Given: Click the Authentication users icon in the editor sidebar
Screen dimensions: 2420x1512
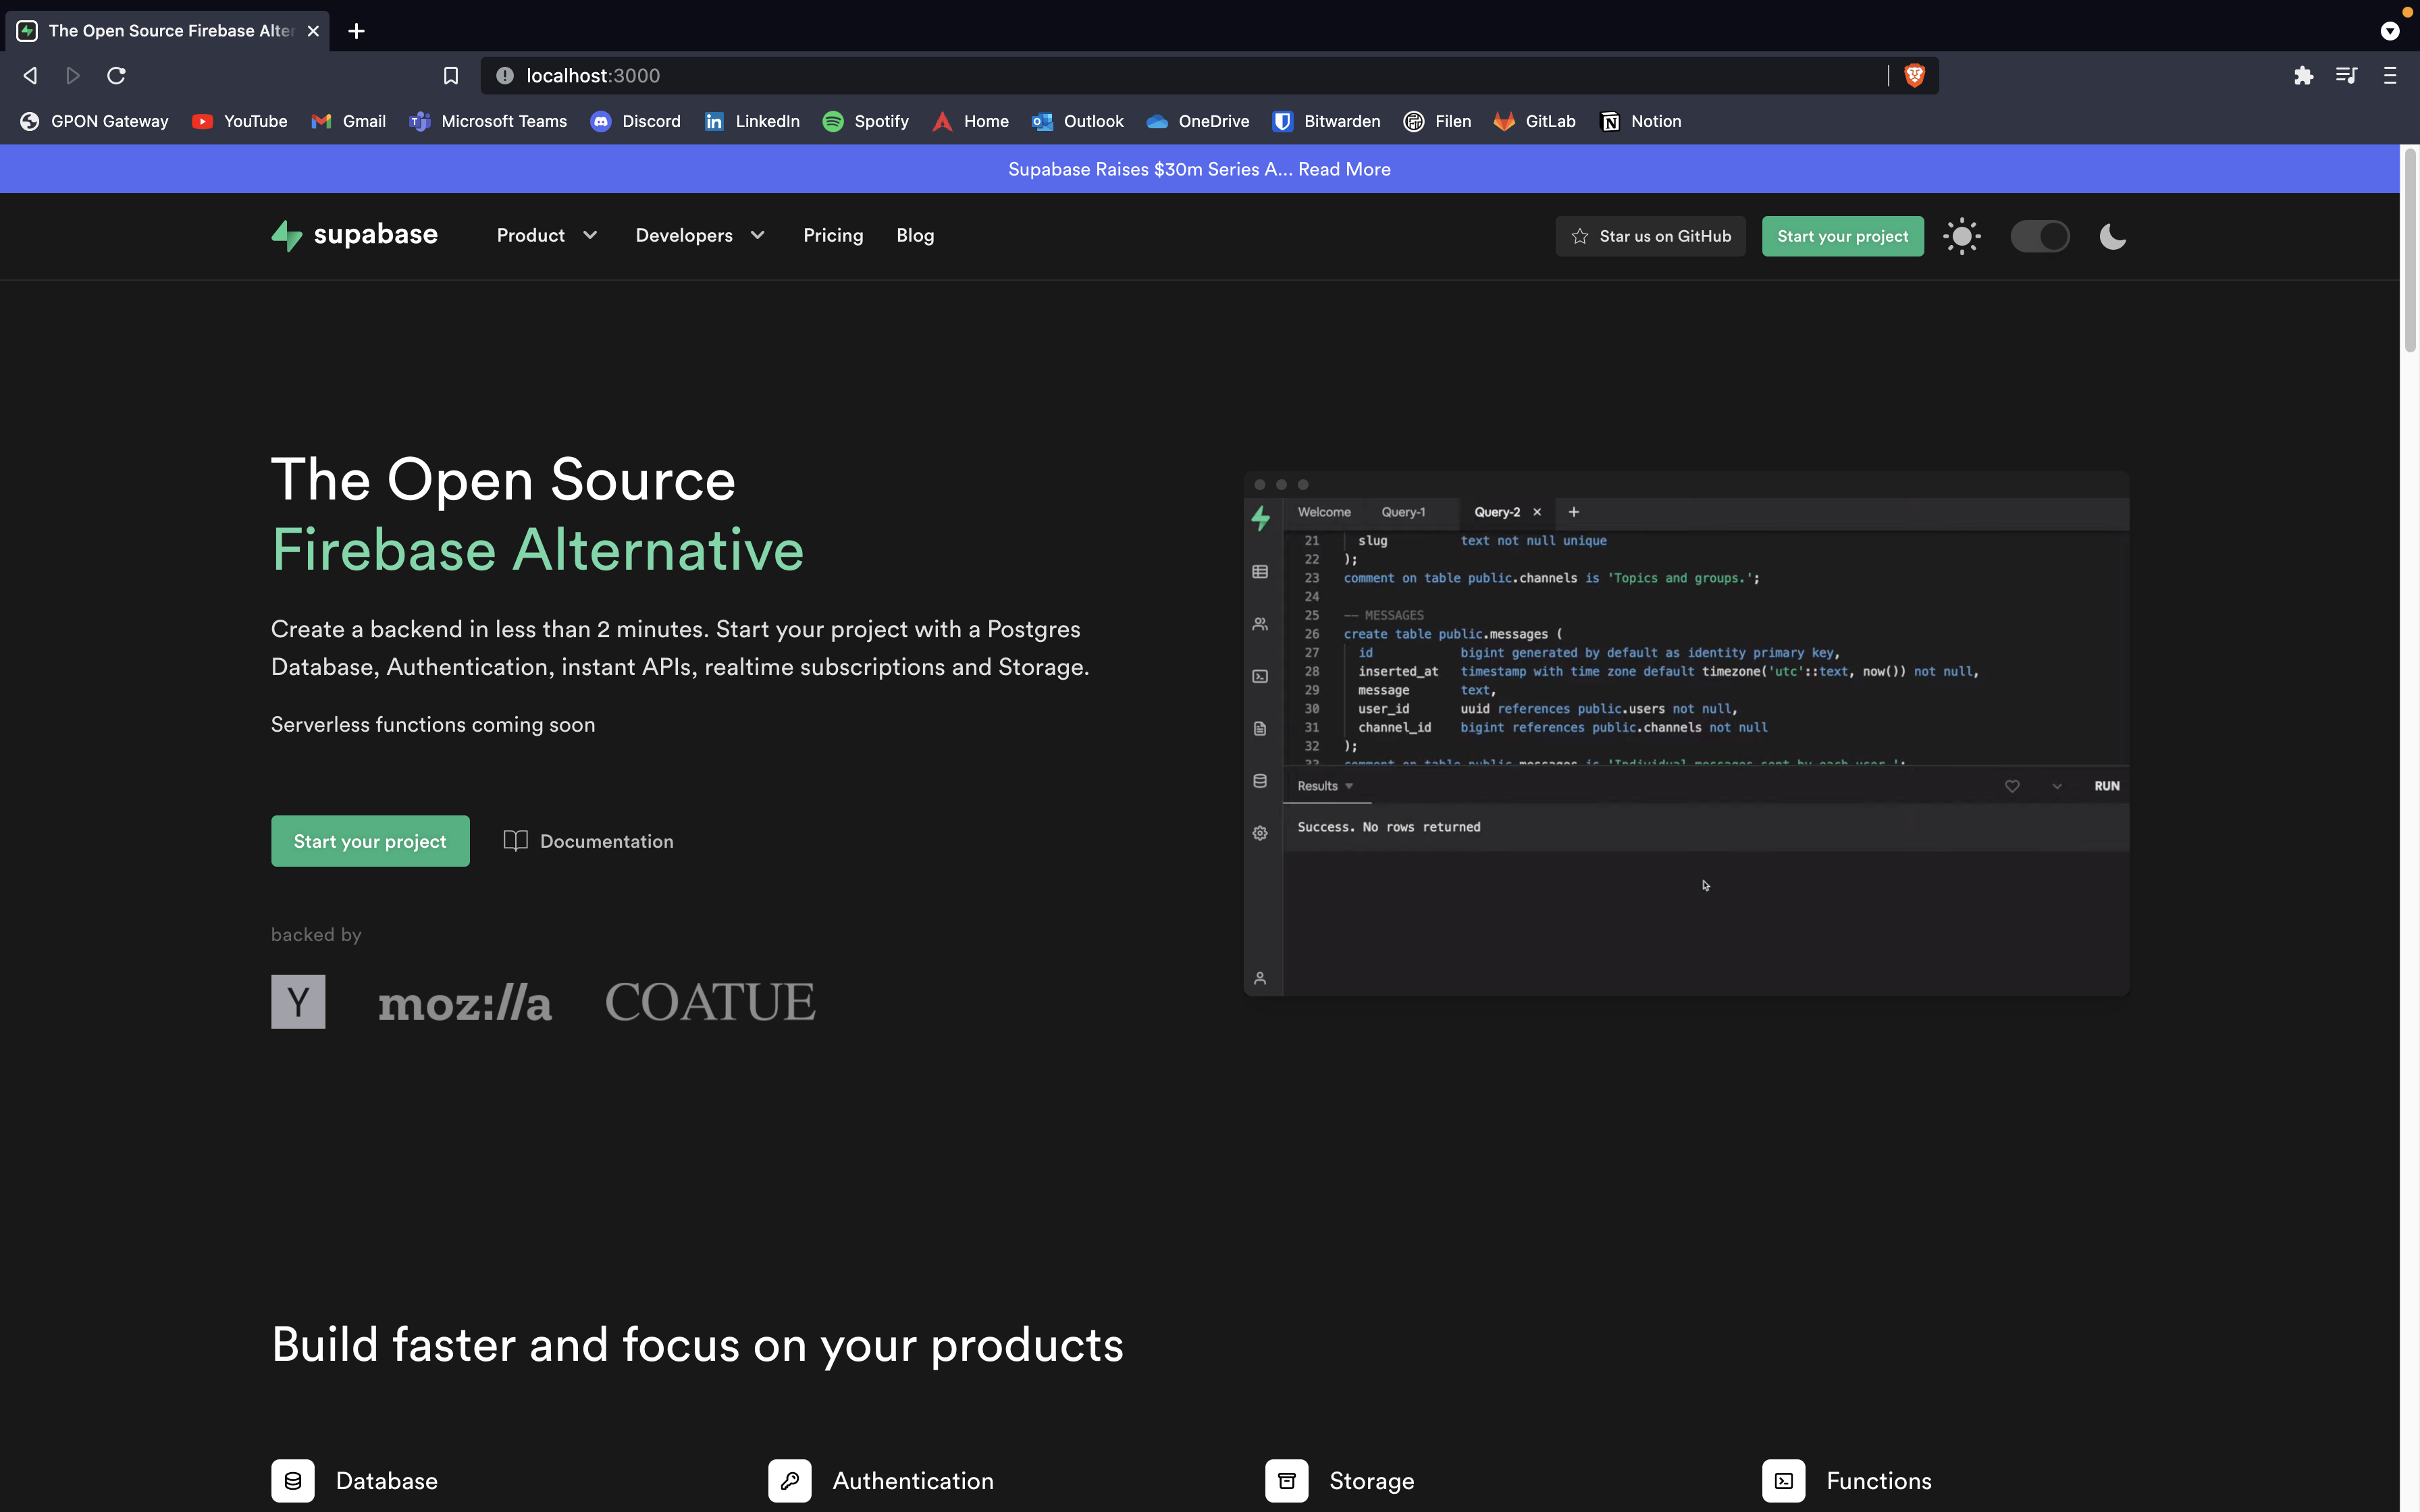Looking at the screenshot, I should 1260,623.
